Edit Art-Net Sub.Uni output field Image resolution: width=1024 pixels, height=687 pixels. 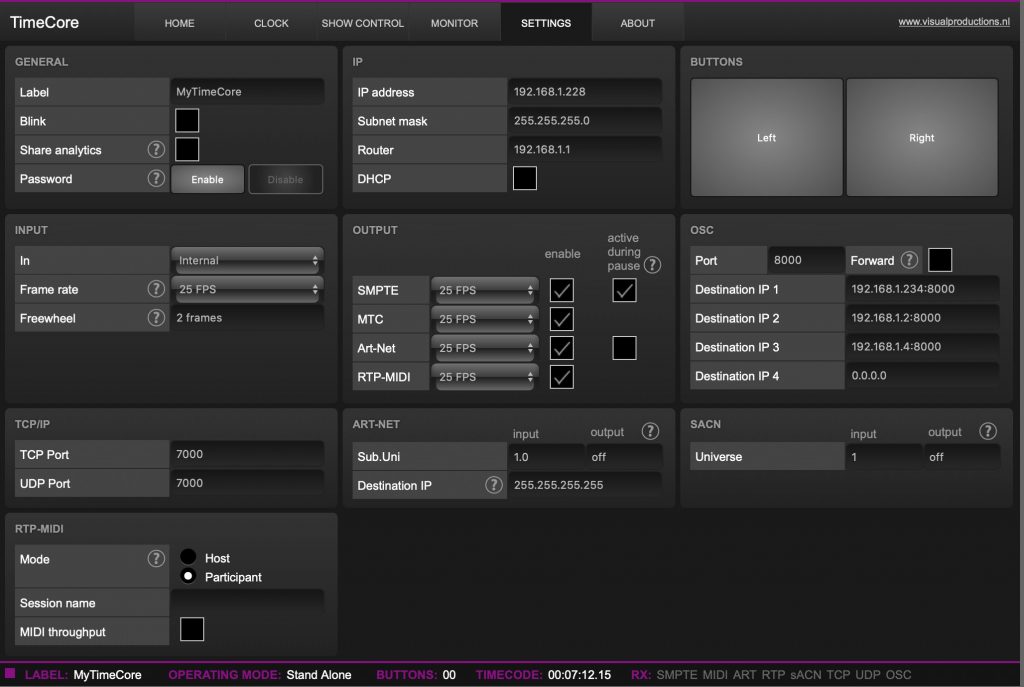[x=624, y=456]
